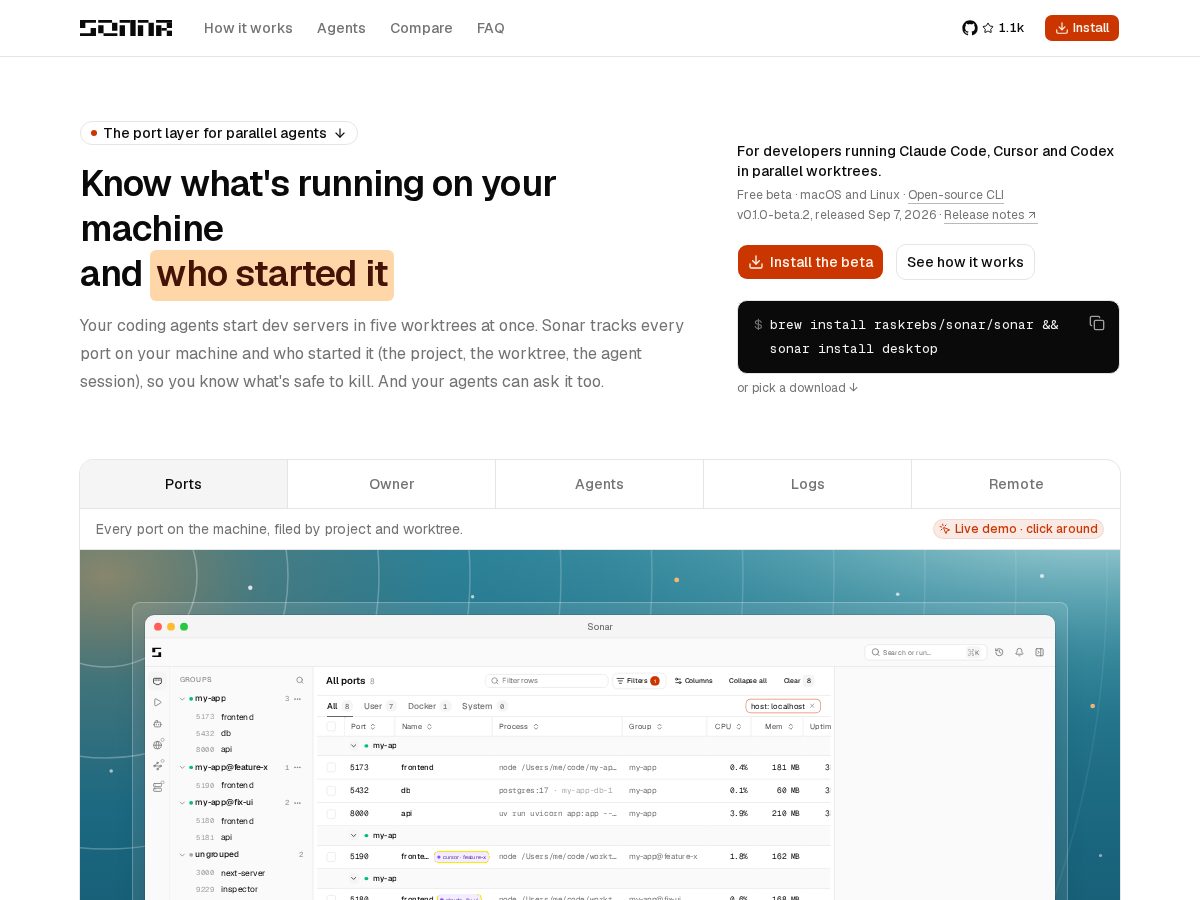1200x900 pixels.
Task: Follow the 'or pick a download' link
Action: (x=798, y=387)
